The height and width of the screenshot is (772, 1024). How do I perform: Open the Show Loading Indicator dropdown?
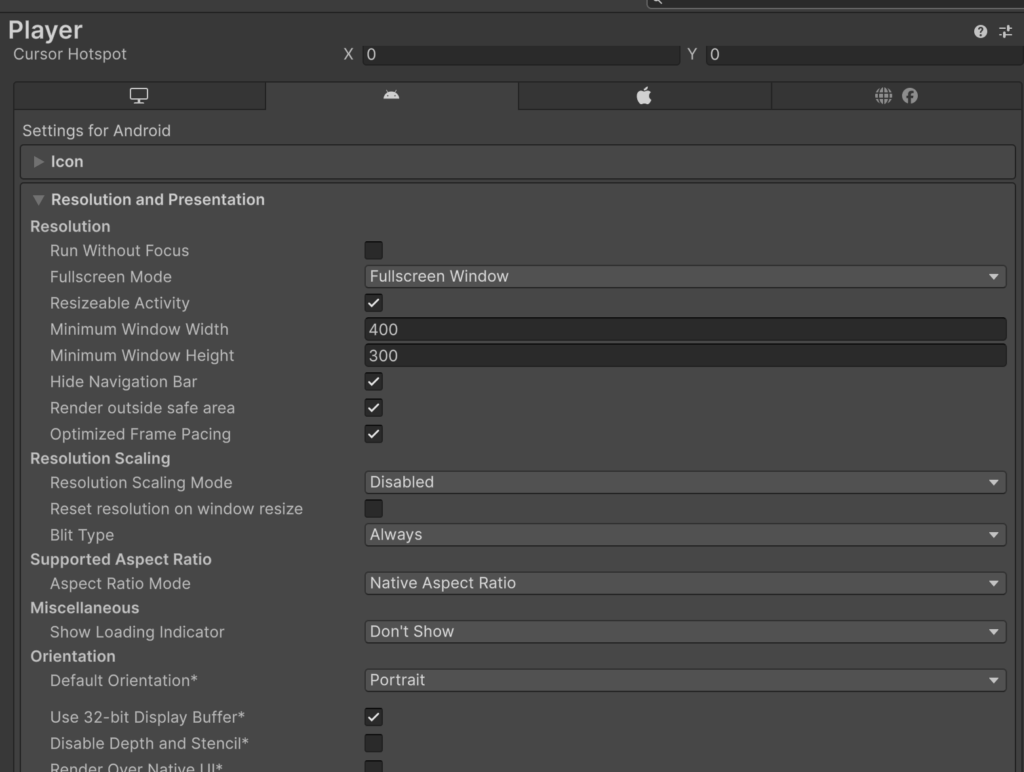coord(685,632)
